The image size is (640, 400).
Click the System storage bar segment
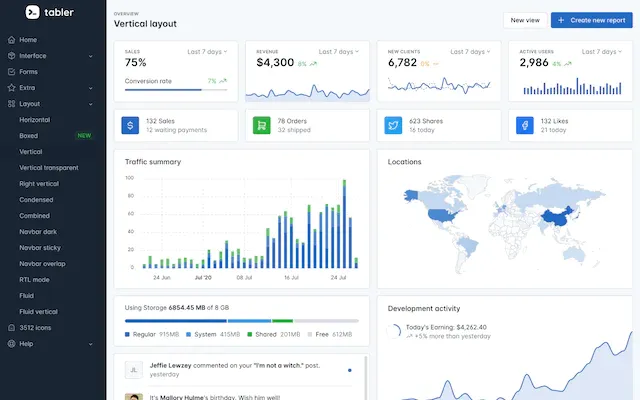click(x=249, y=321)
